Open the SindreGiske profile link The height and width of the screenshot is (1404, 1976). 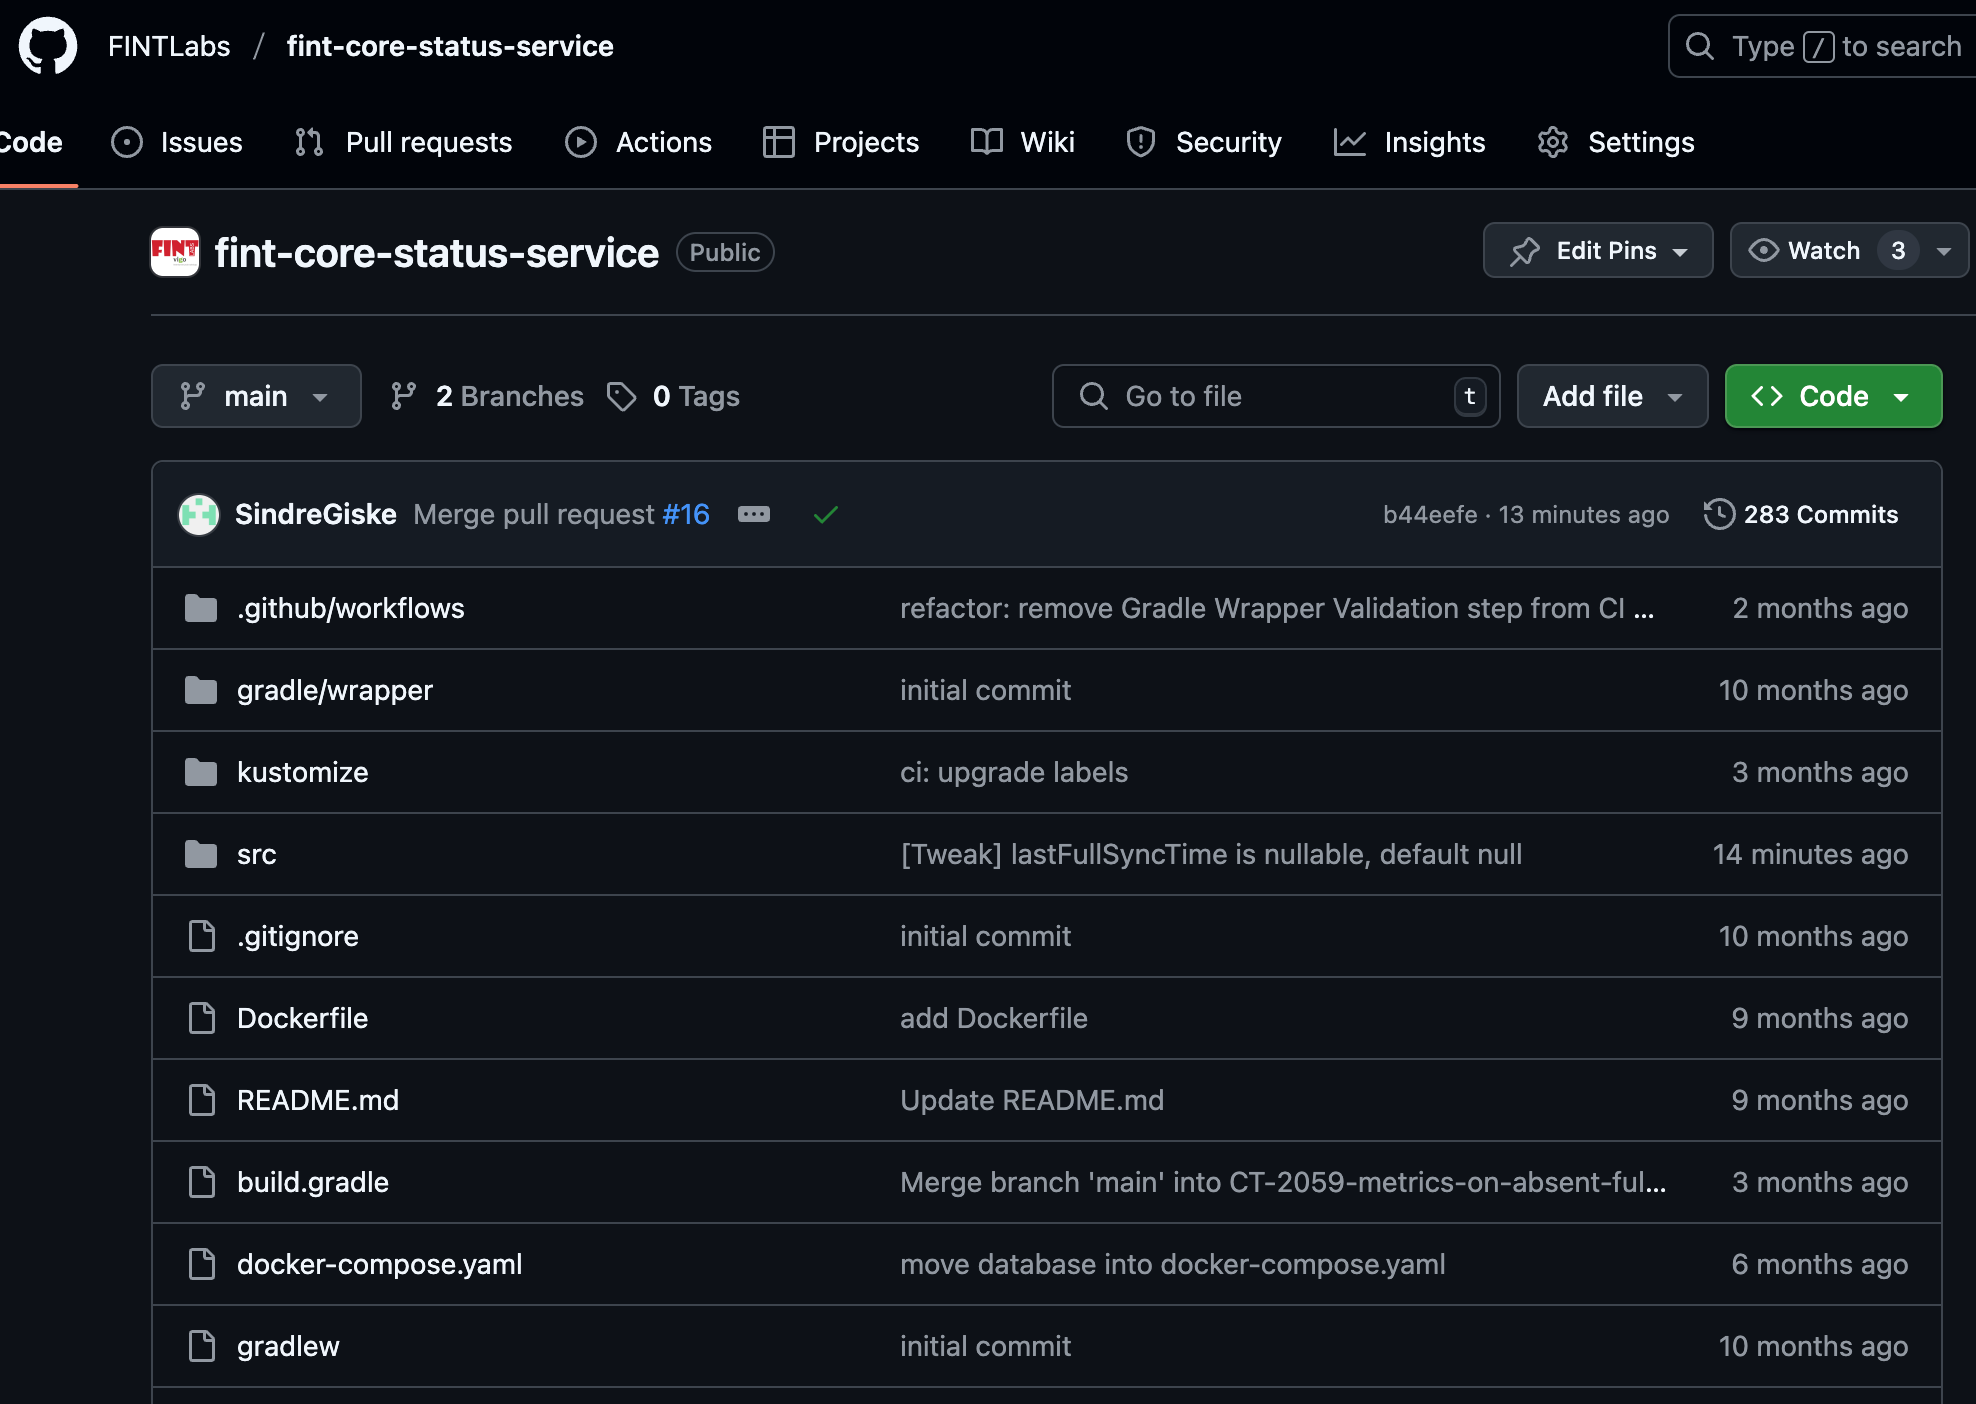[x=316, y=514]
